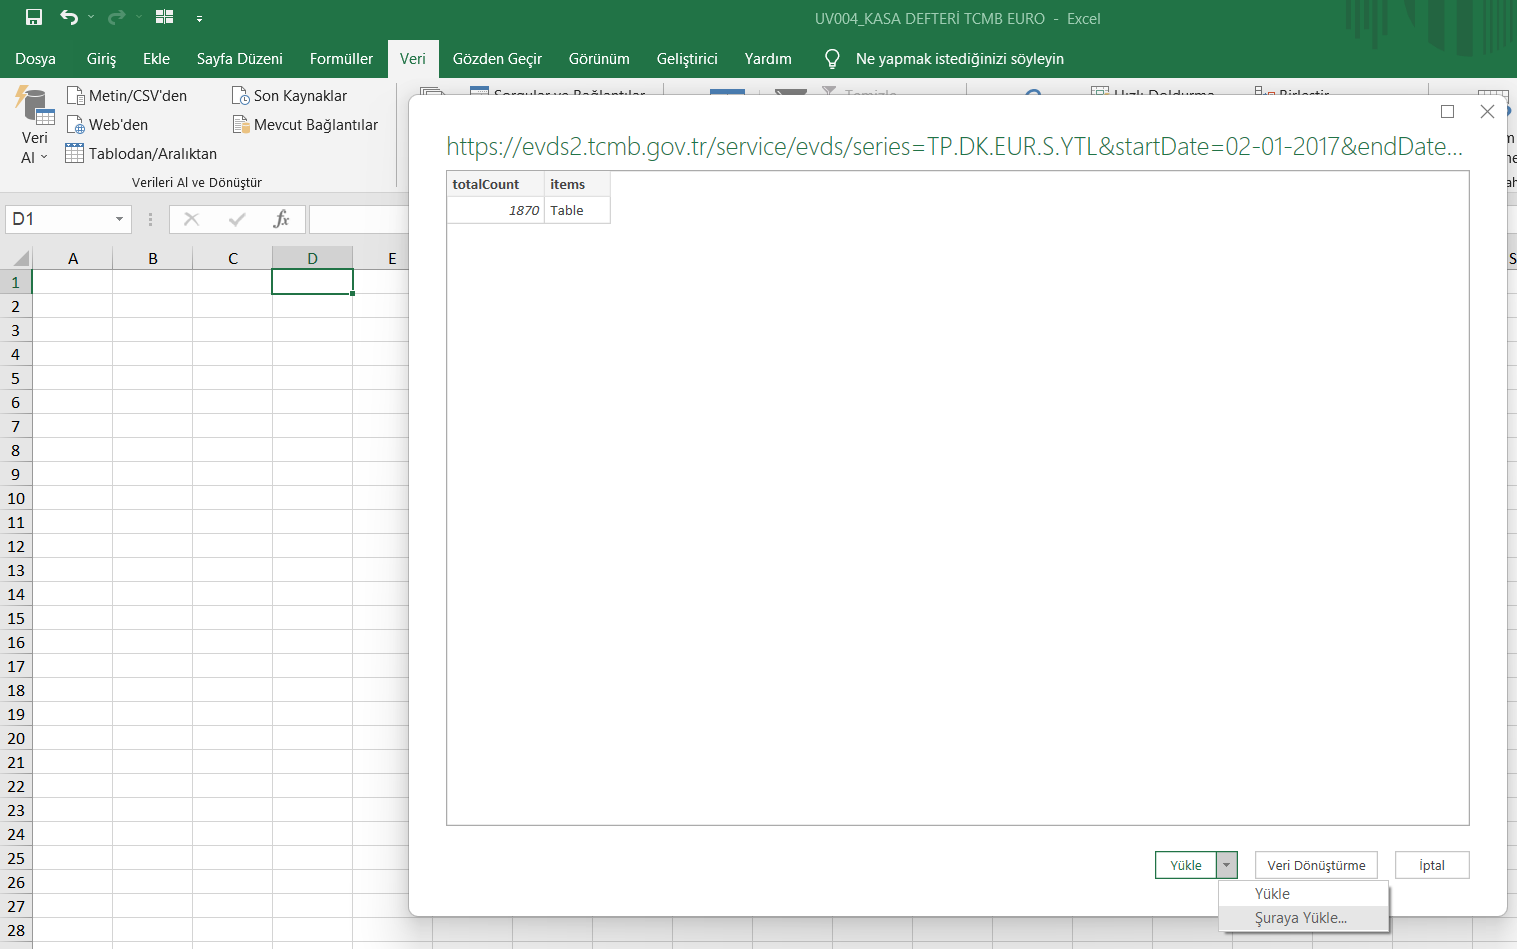The height and width of the screenshot is (949, 1517).
Task: Open the Veri Al dropdown button
Action: pos(34,126)
